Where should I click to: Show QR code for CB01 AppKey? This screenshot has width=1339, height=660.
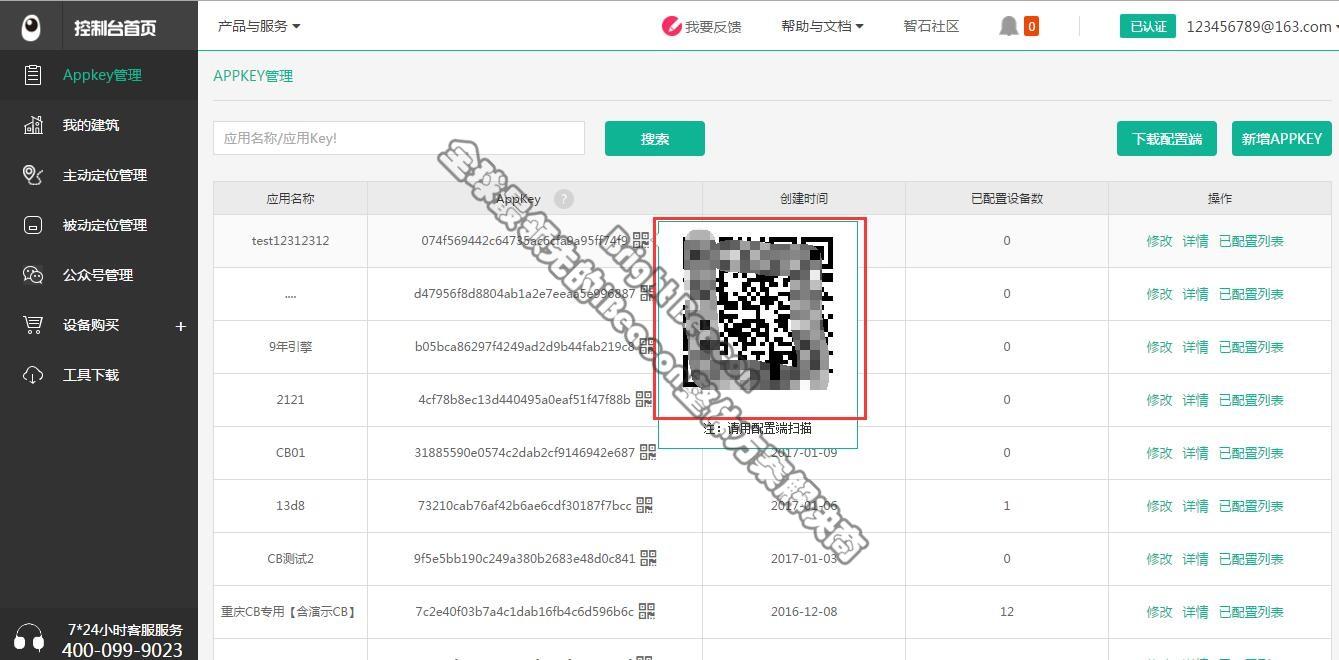point(647,452)
